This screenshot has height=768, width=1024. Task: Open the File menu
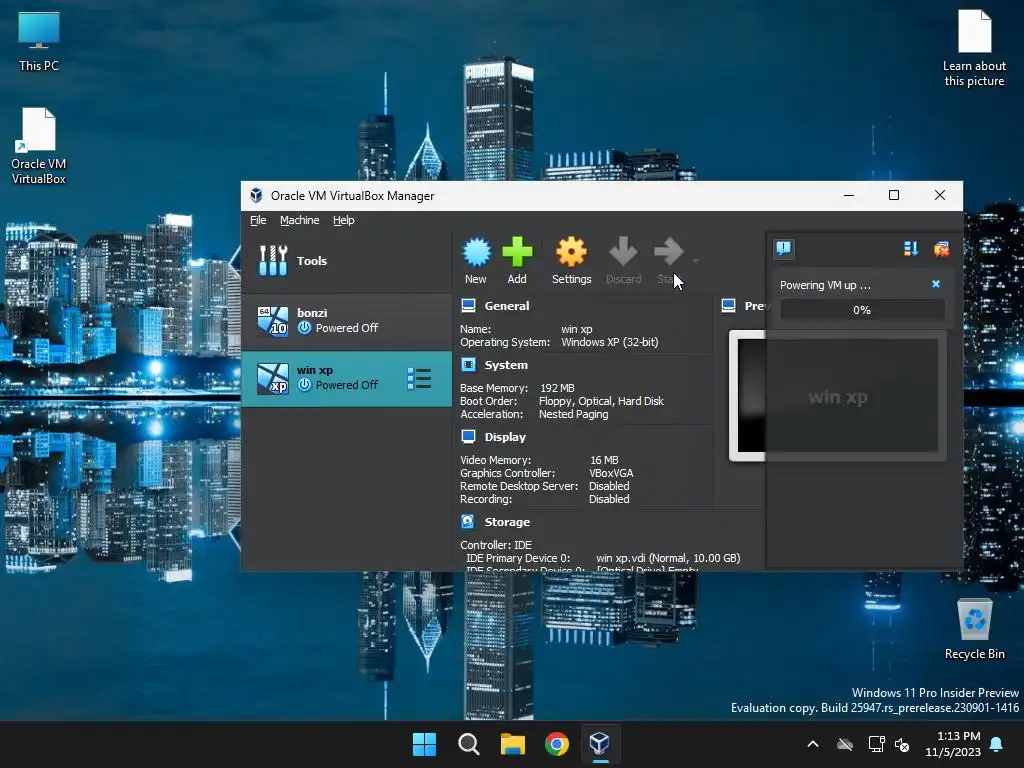[x=258, y=220]
